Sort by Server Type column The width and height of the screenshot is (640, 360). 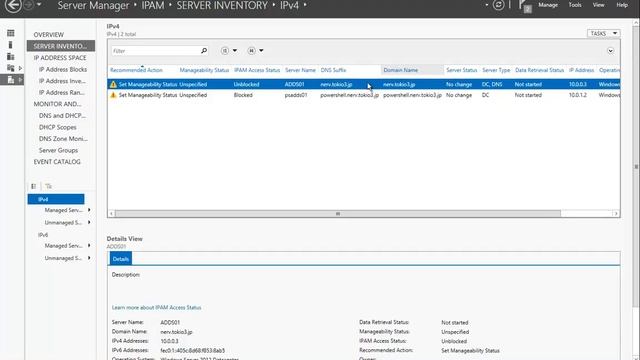(x=496, y=70)
